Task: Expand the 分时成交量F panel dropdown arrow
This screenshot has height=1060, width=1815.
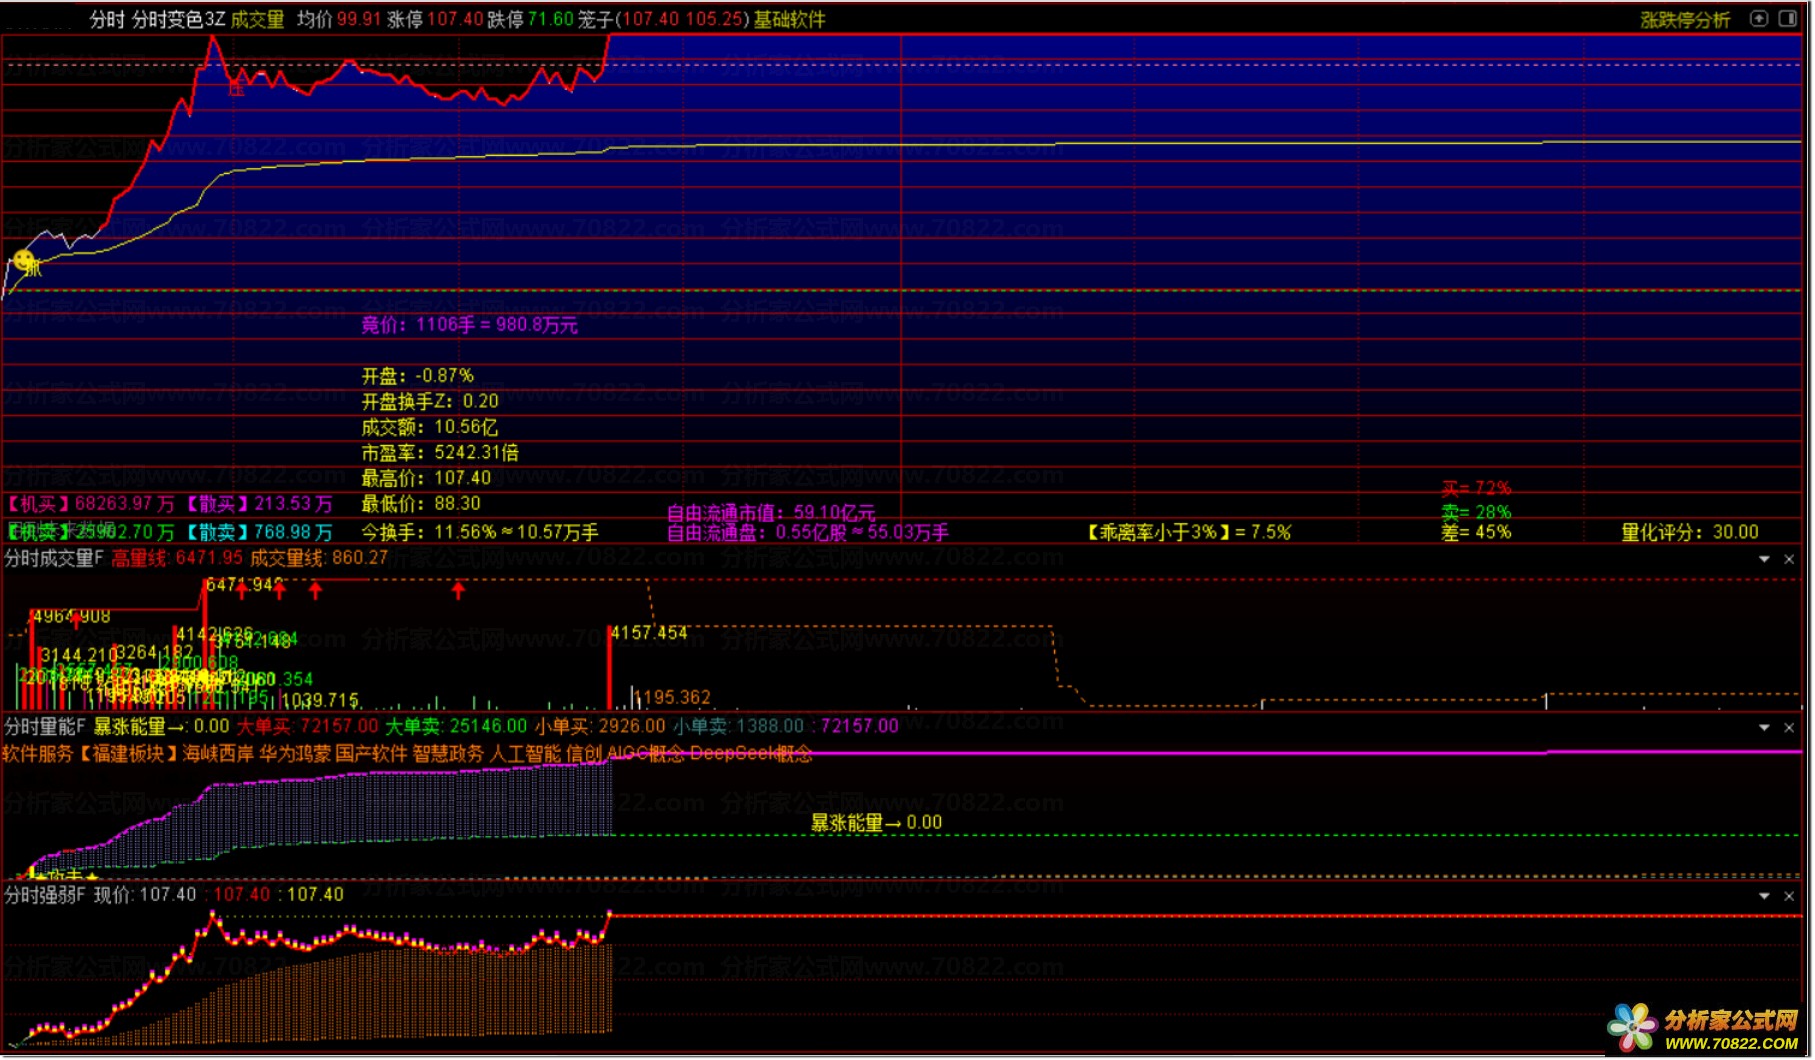Action: pyautogui.click(x=1765, y=559)
